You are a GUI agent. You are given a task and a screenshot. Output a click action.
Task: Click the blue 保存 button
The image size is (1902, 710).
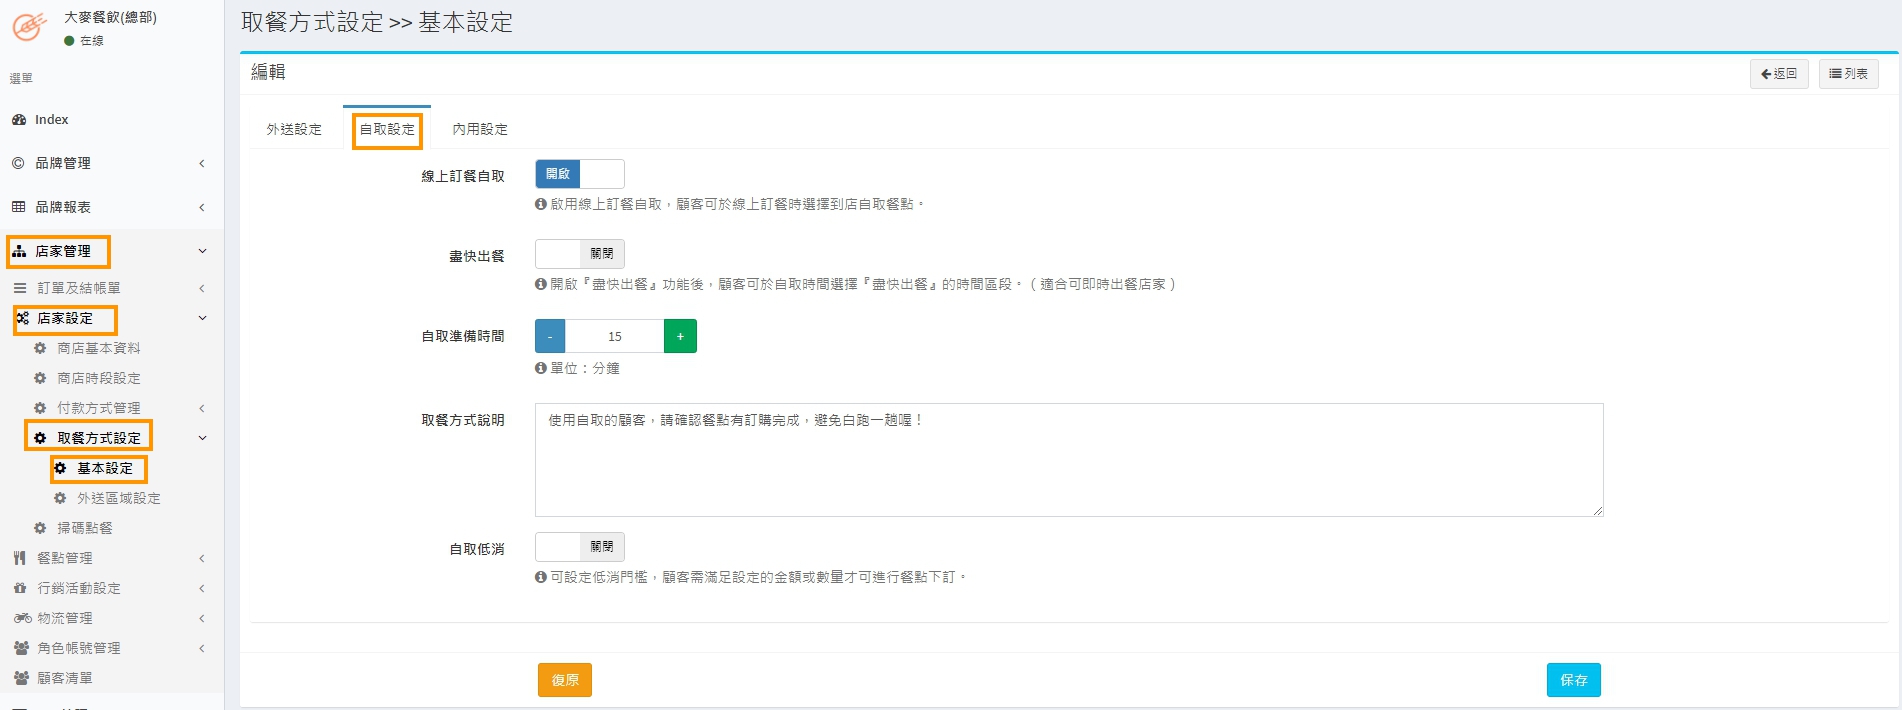coord(1573,680)
